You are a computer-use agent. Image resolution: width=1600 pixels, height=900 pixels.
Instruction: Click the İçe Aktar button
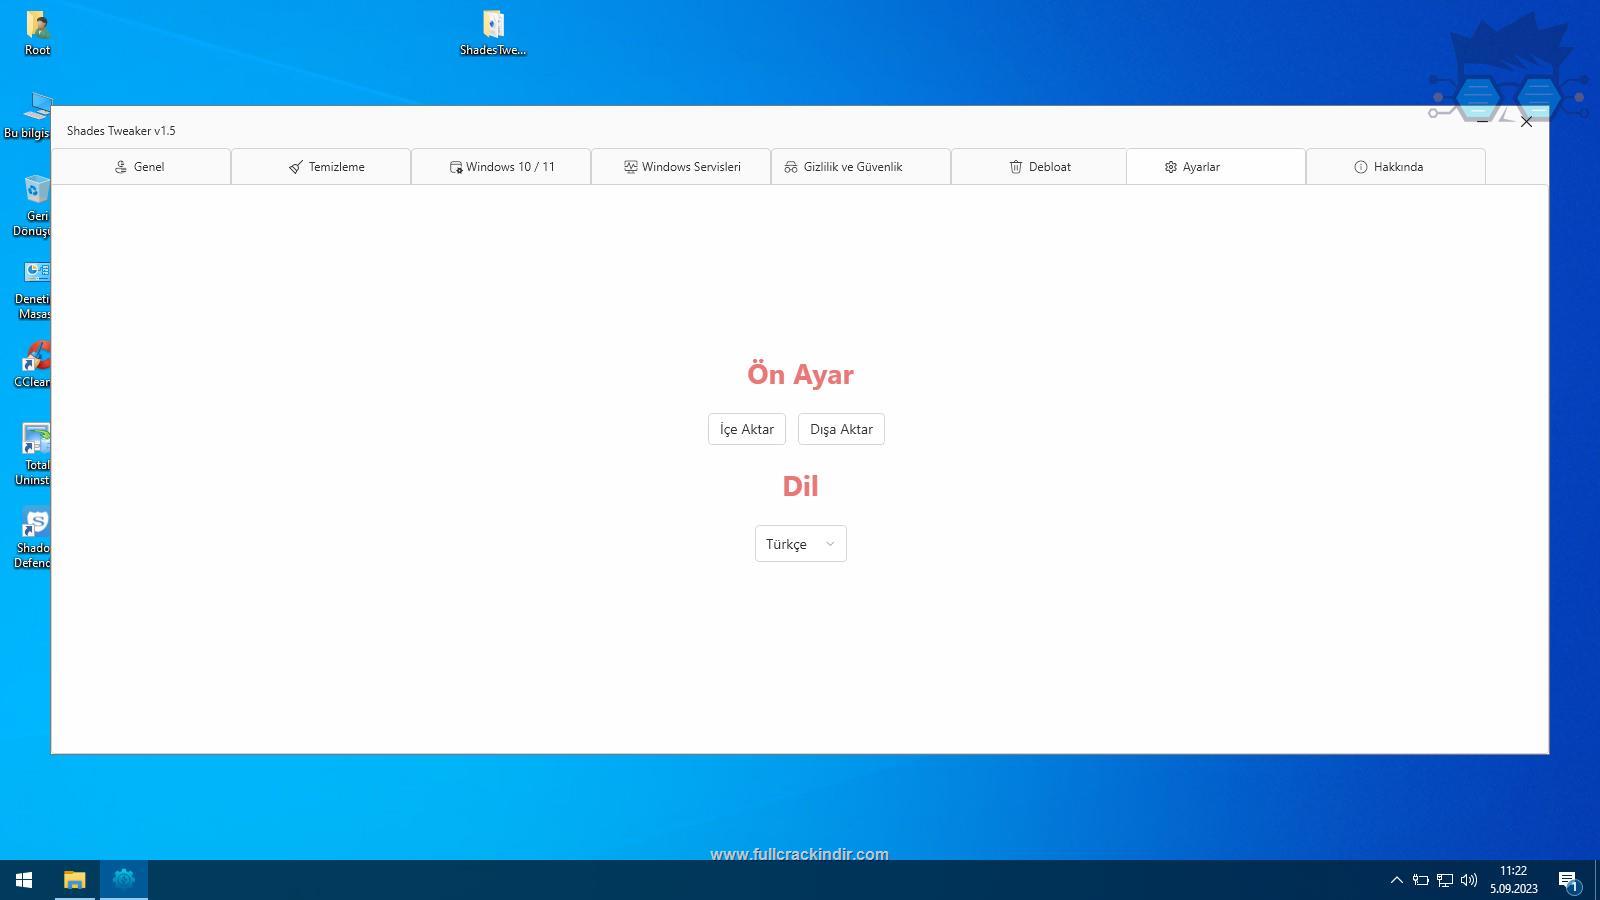click(747, 429)
